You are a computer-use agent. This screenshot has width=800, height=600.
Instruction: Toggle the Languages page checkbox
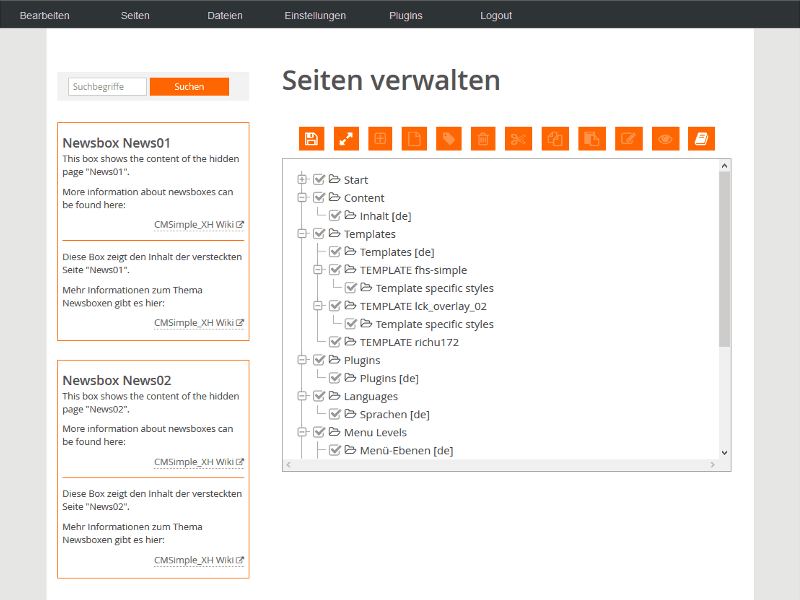(319, 396)
